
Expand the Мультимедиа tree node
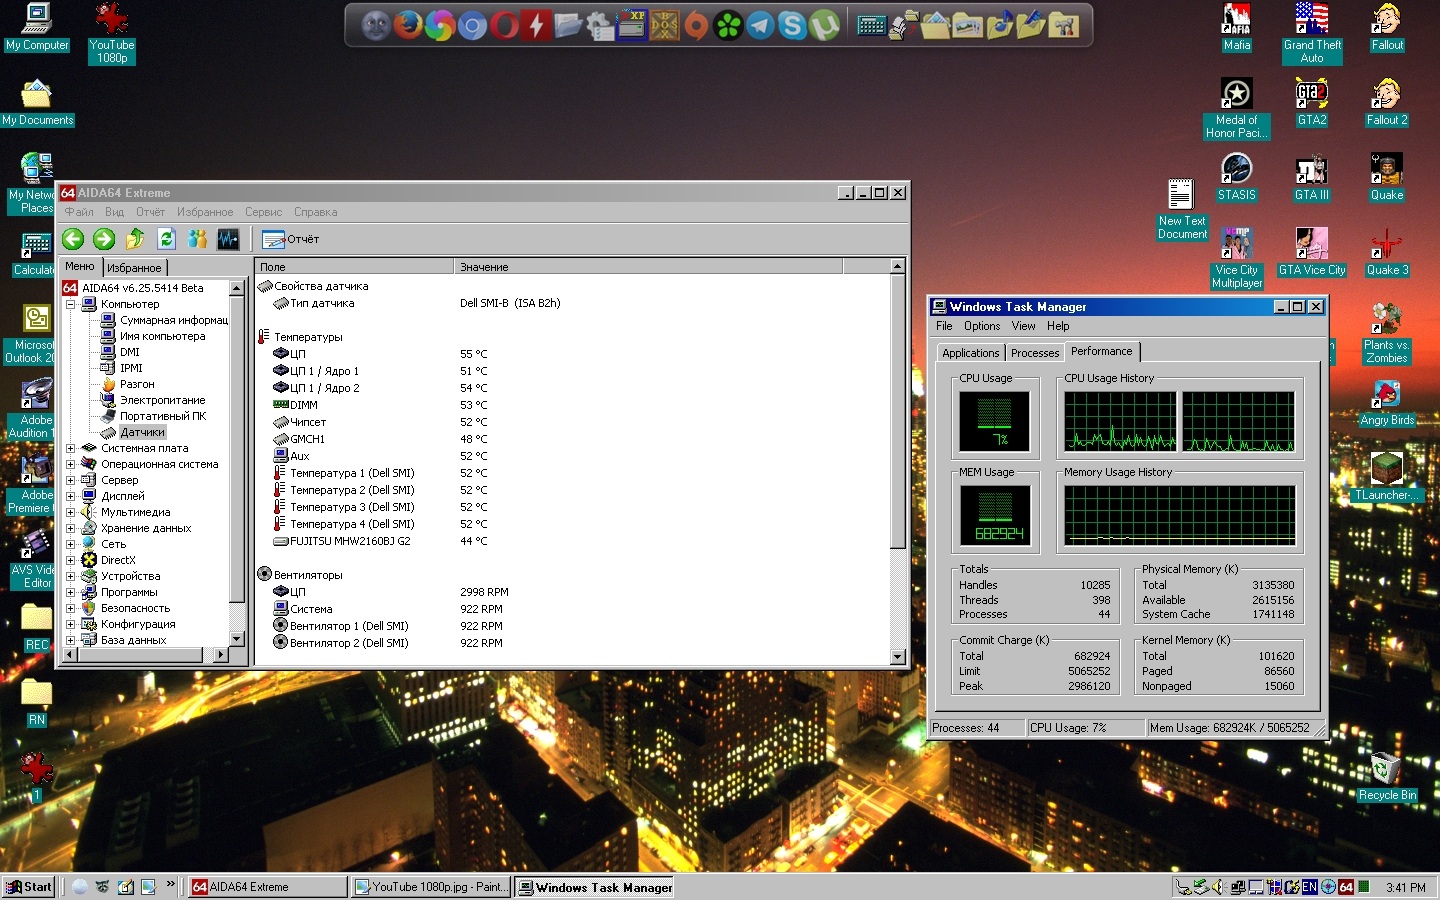click(x=71, y=513)
